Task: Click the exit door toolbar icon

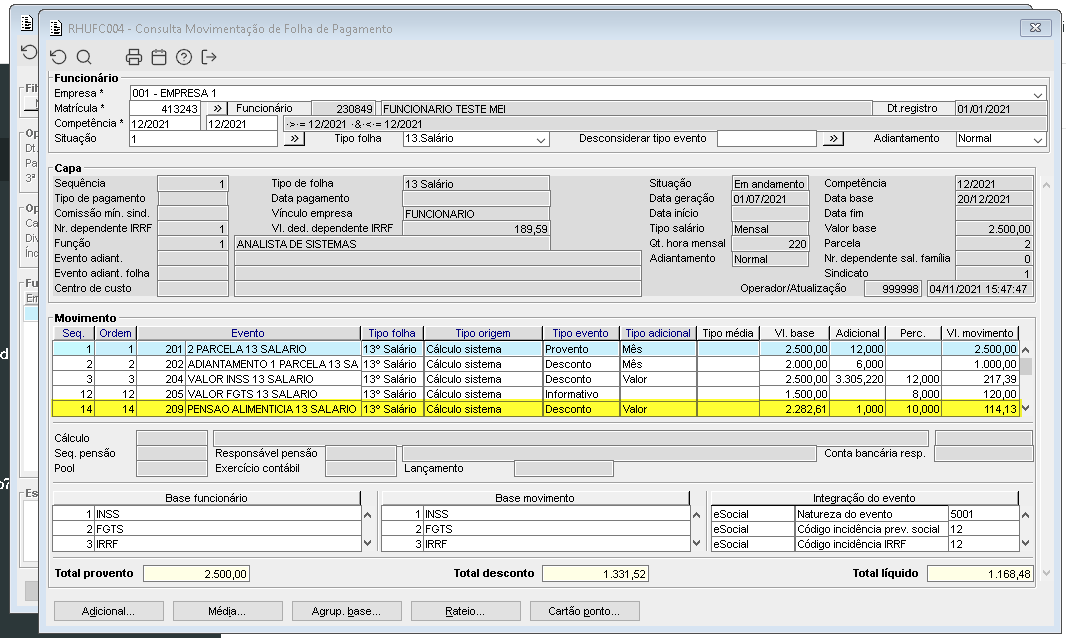Action: pyautogui.click(x=209, y=57)
